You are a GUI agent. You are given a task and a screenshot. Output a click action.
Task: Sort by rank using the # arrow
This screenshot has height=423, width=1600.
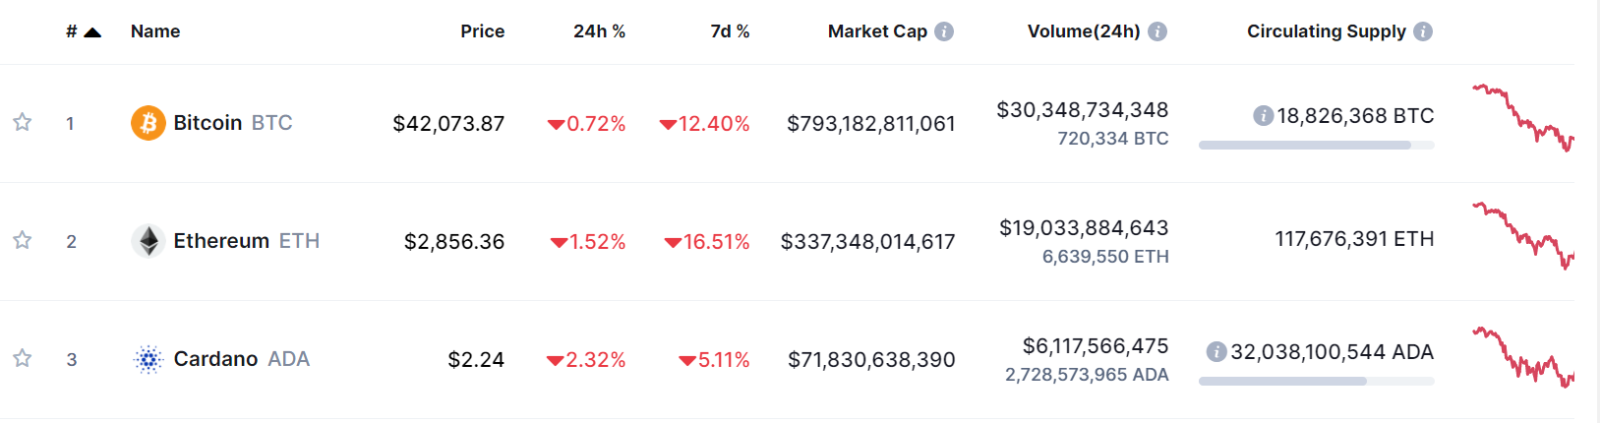coord(84,32)
